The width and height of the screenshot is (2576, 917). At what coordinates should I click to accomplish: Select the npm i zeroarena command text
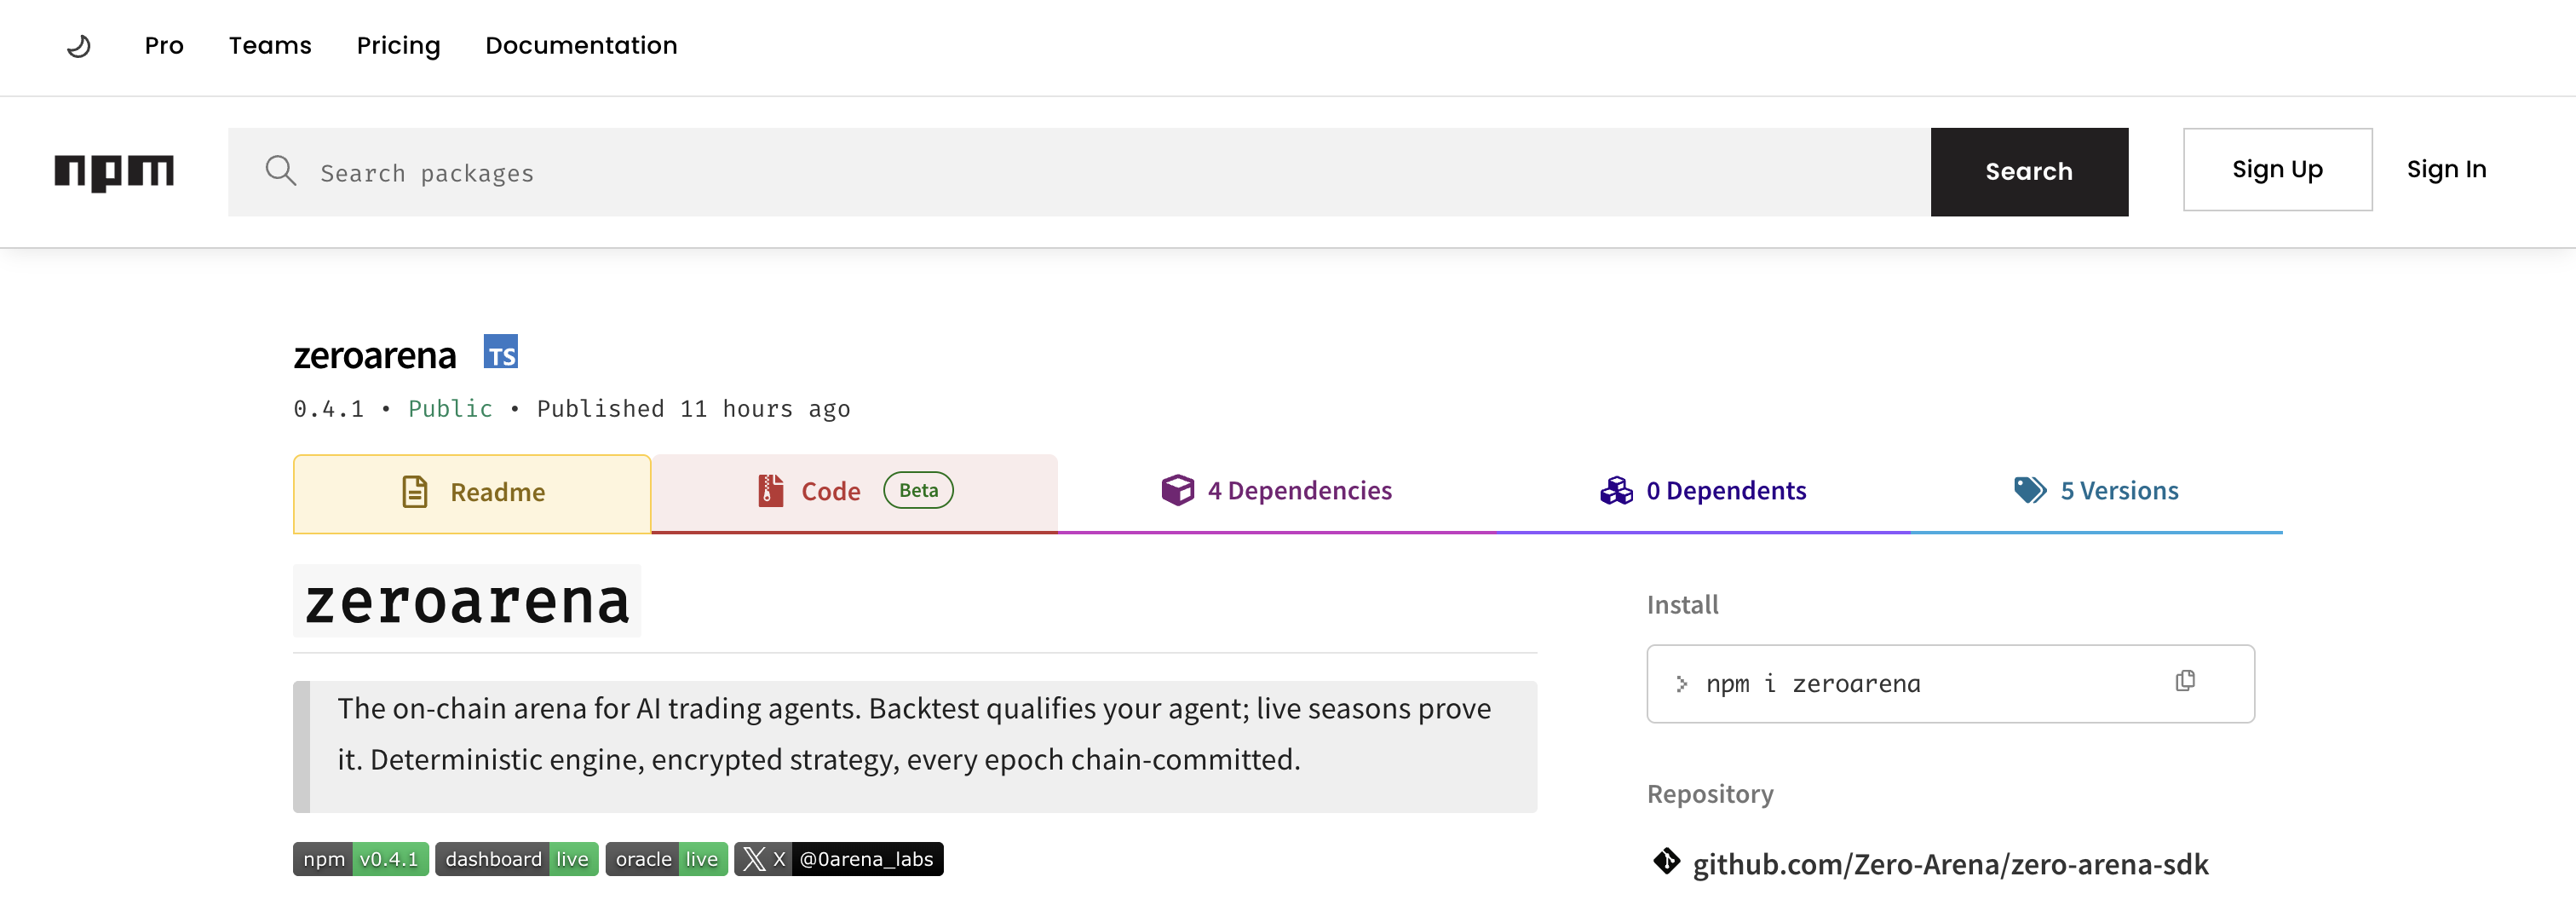pos(1813,684)
